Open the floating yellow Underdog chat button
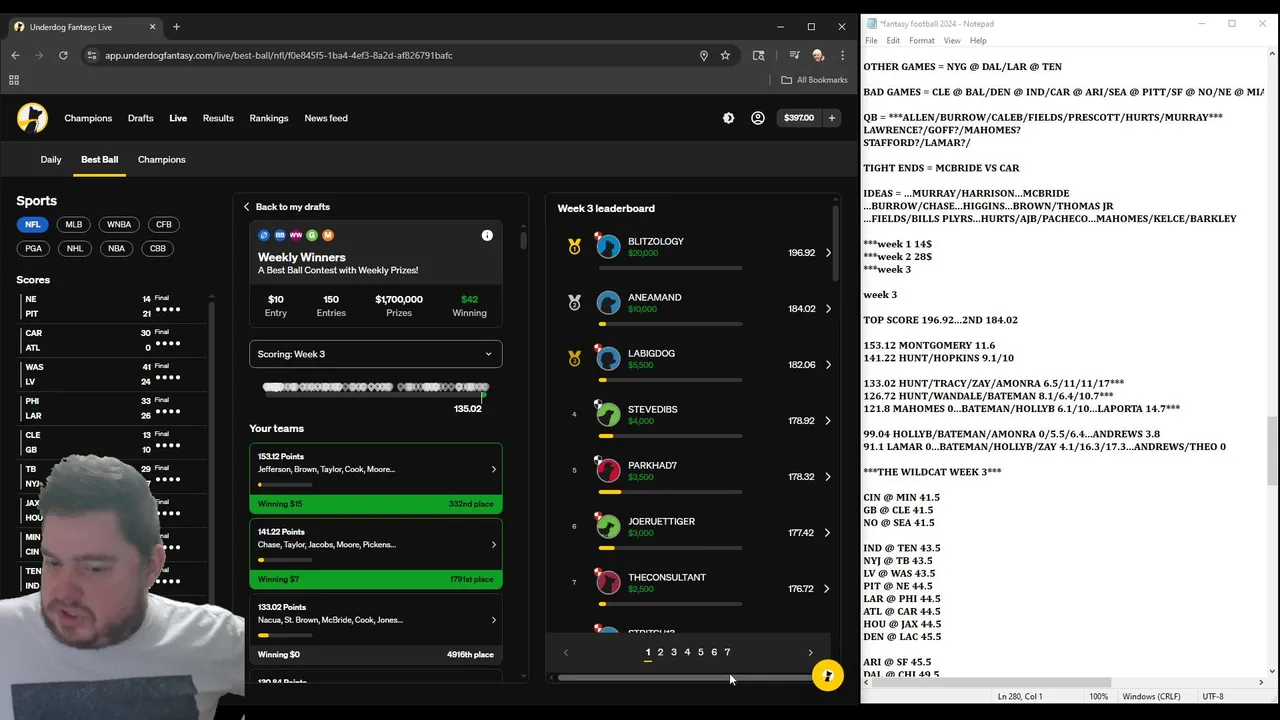This screenshot has height=720, width=1280. 827,676
